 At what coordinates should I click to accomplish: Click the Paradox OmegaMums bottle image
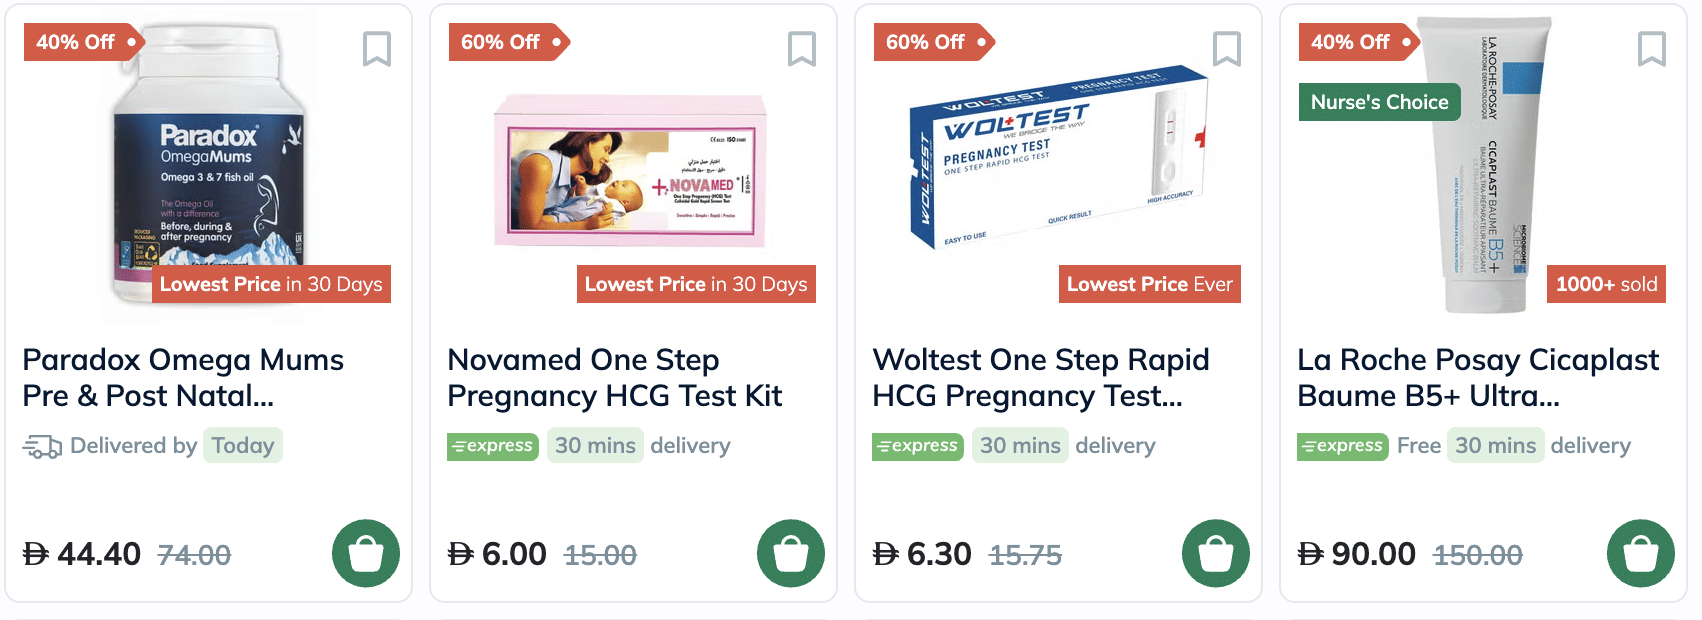point(208,160)
